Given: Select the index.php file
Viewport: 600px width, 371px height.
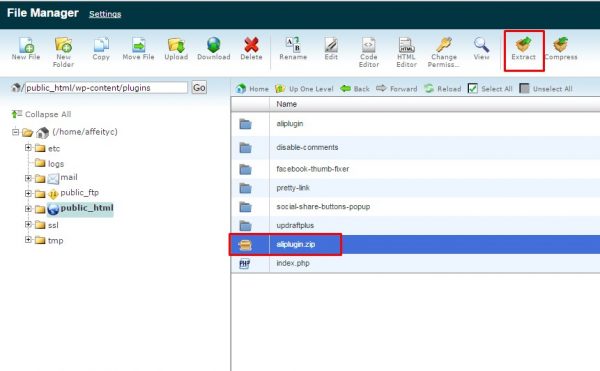Looking at the screenshot, I should (416, 263).
